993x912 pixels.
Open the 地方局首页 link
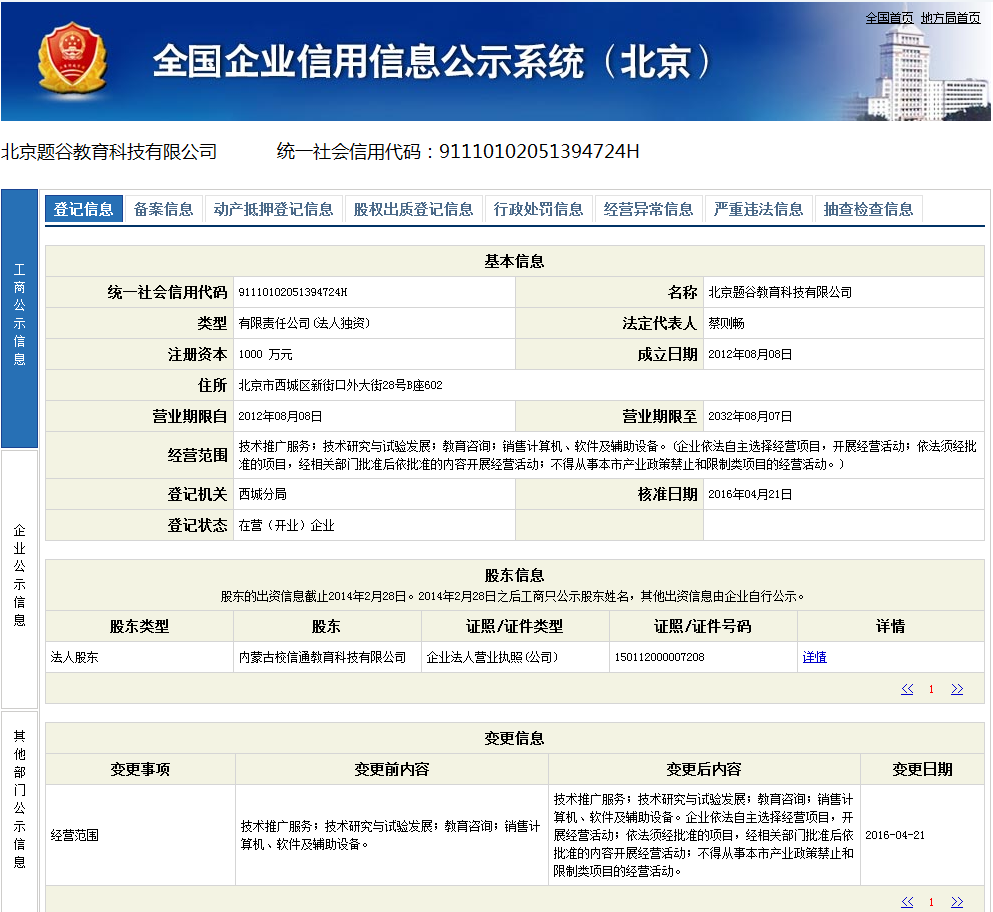950,18
